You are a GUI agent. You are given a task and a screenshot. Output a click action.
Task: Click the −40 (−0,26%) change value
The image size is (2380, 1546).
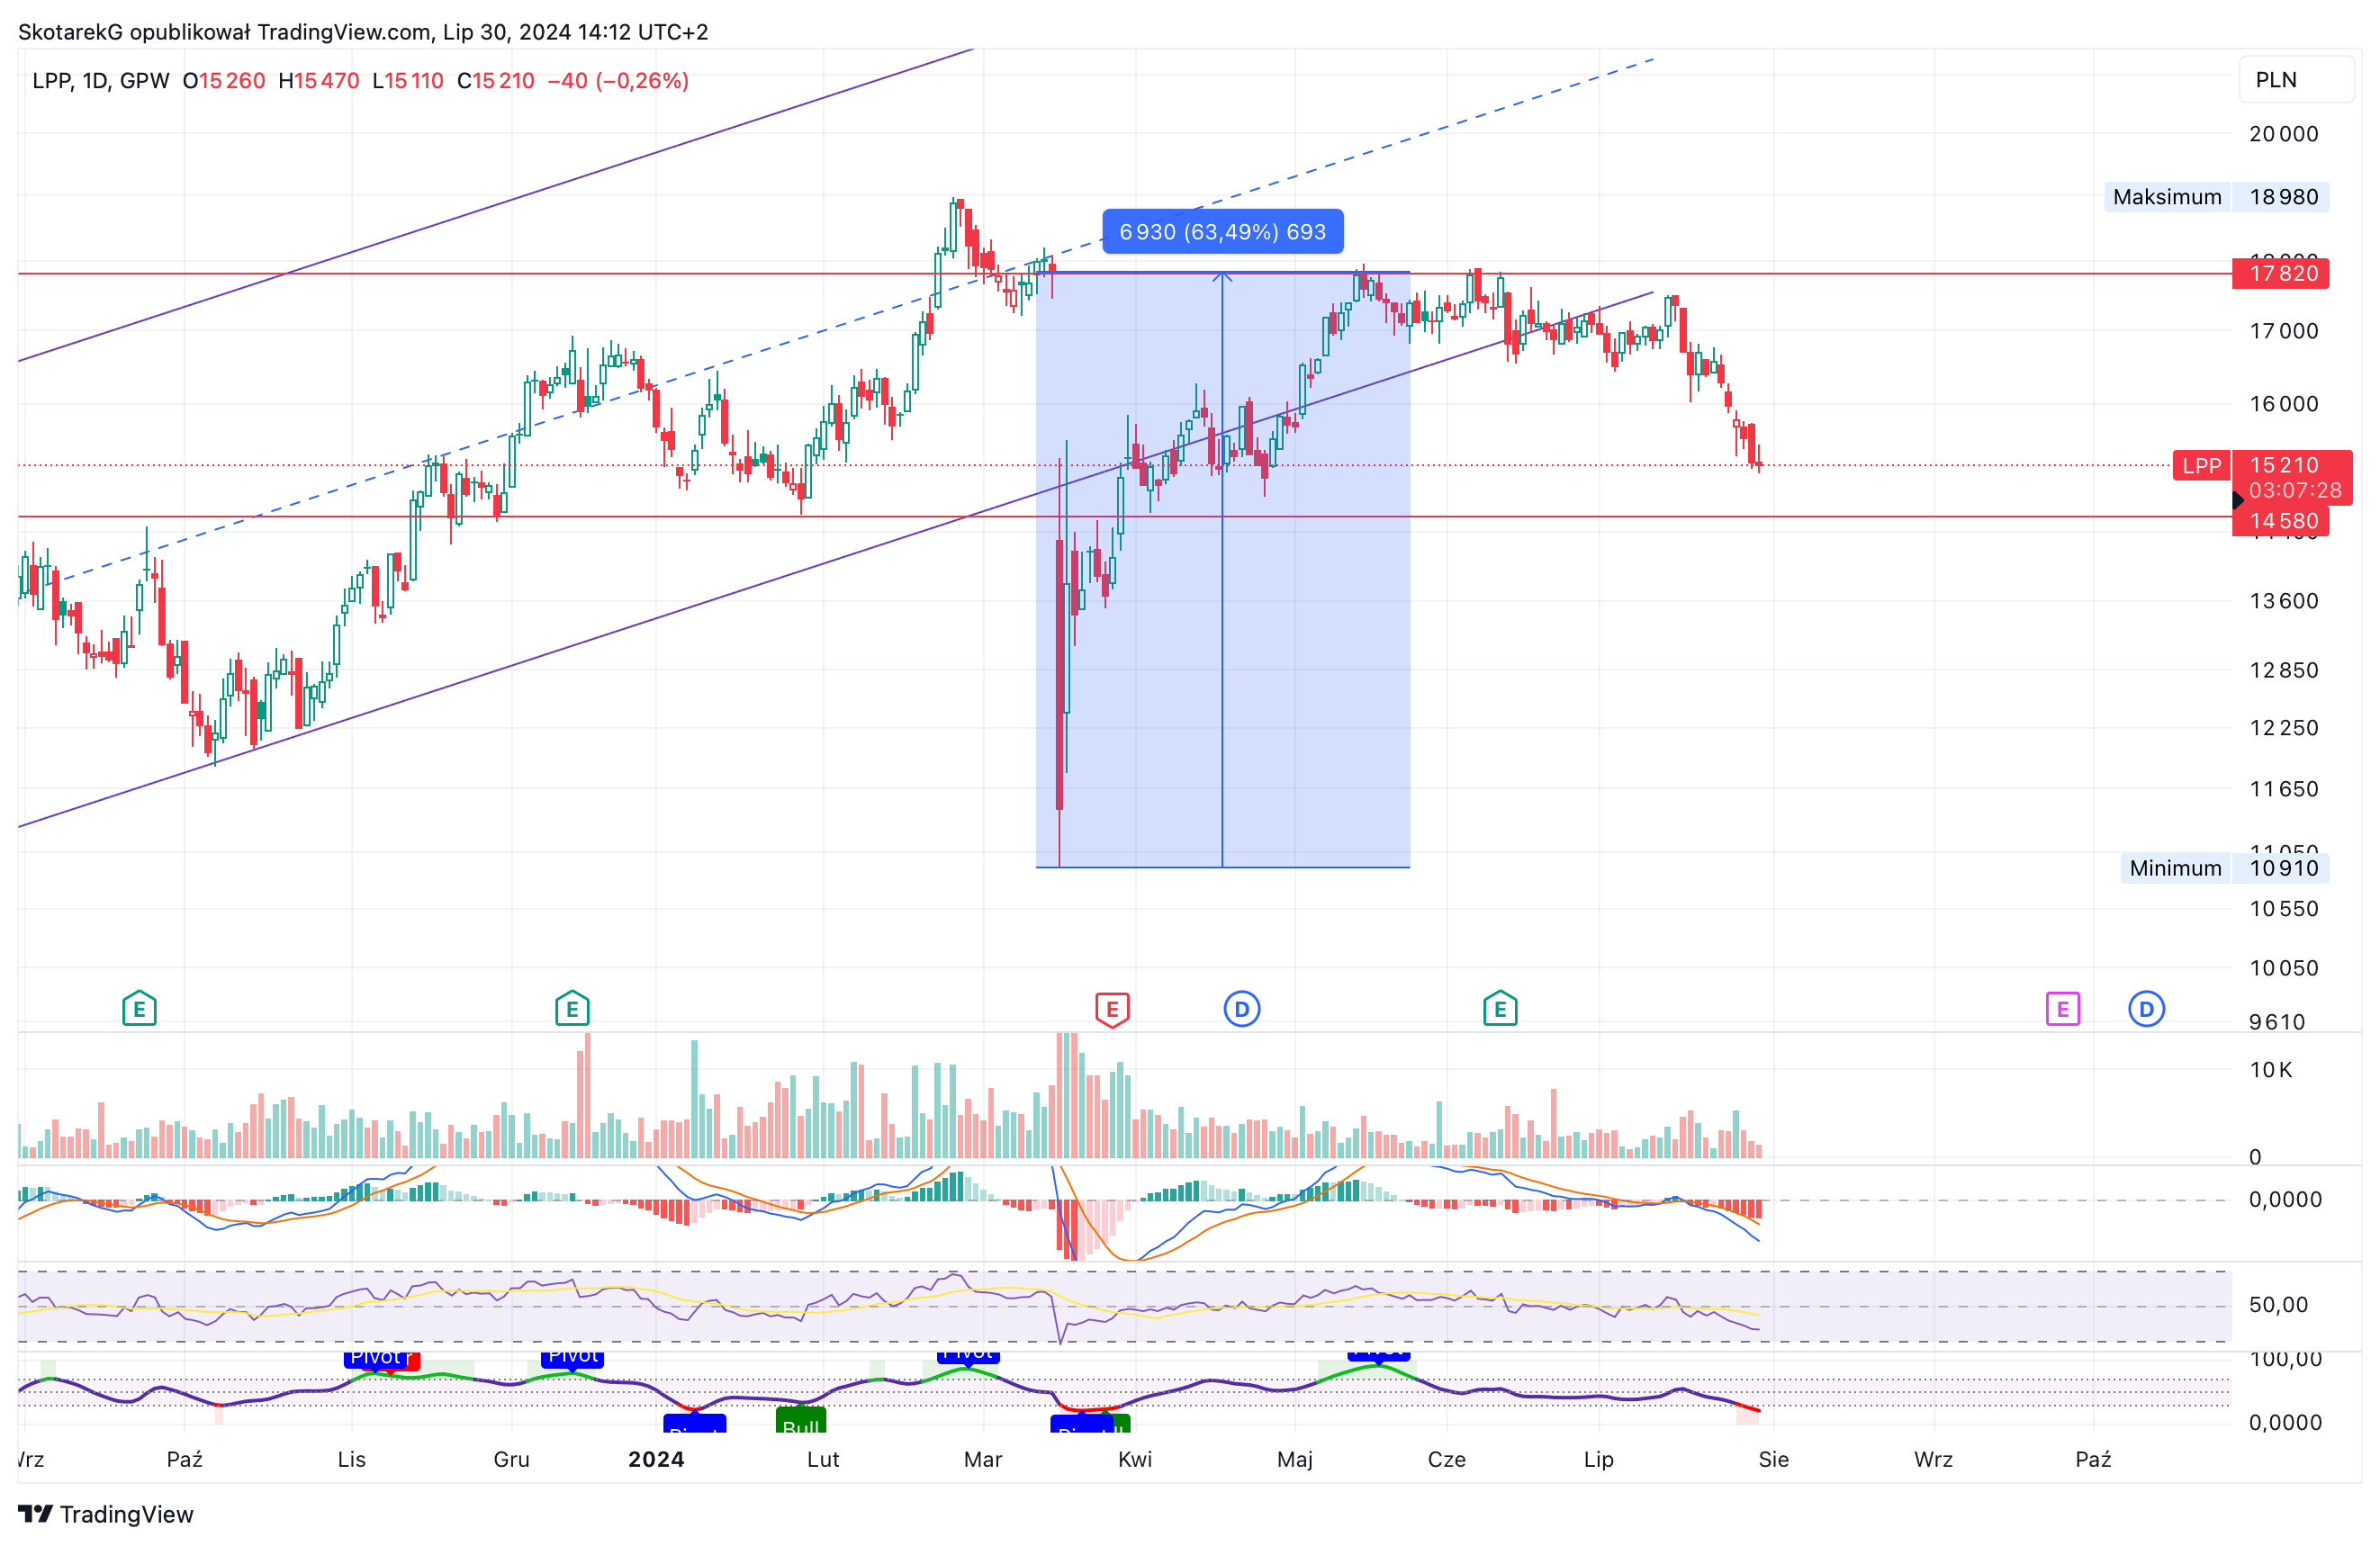coord(618,81)
